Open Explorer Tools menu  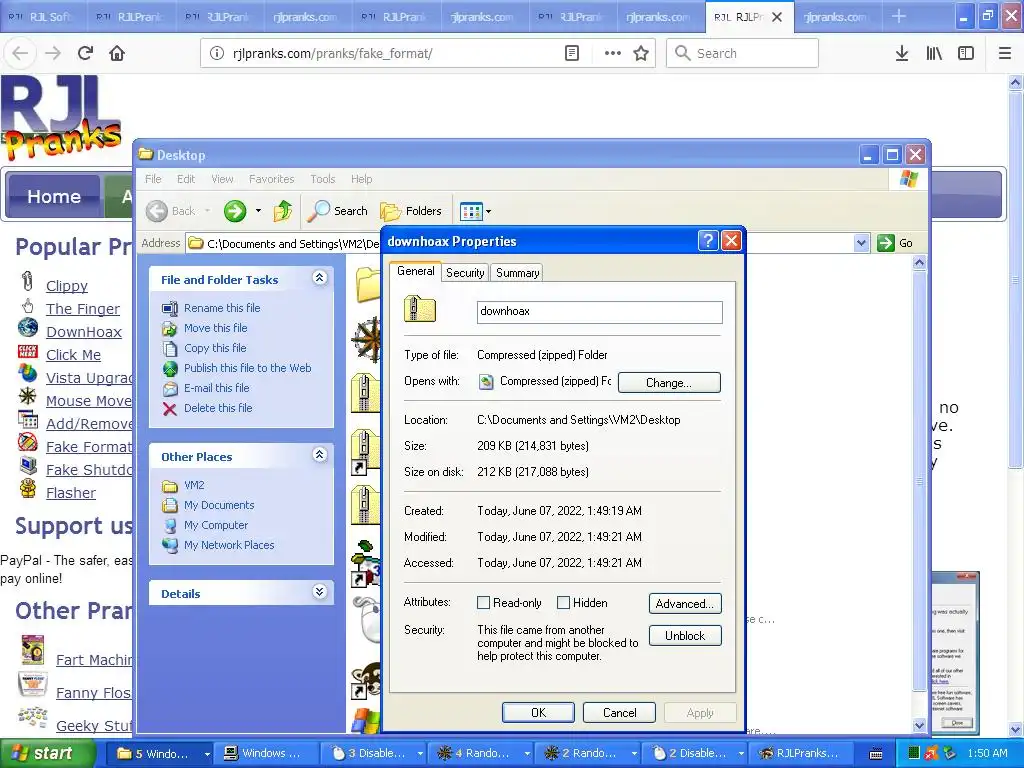click(x=323, y=179)
